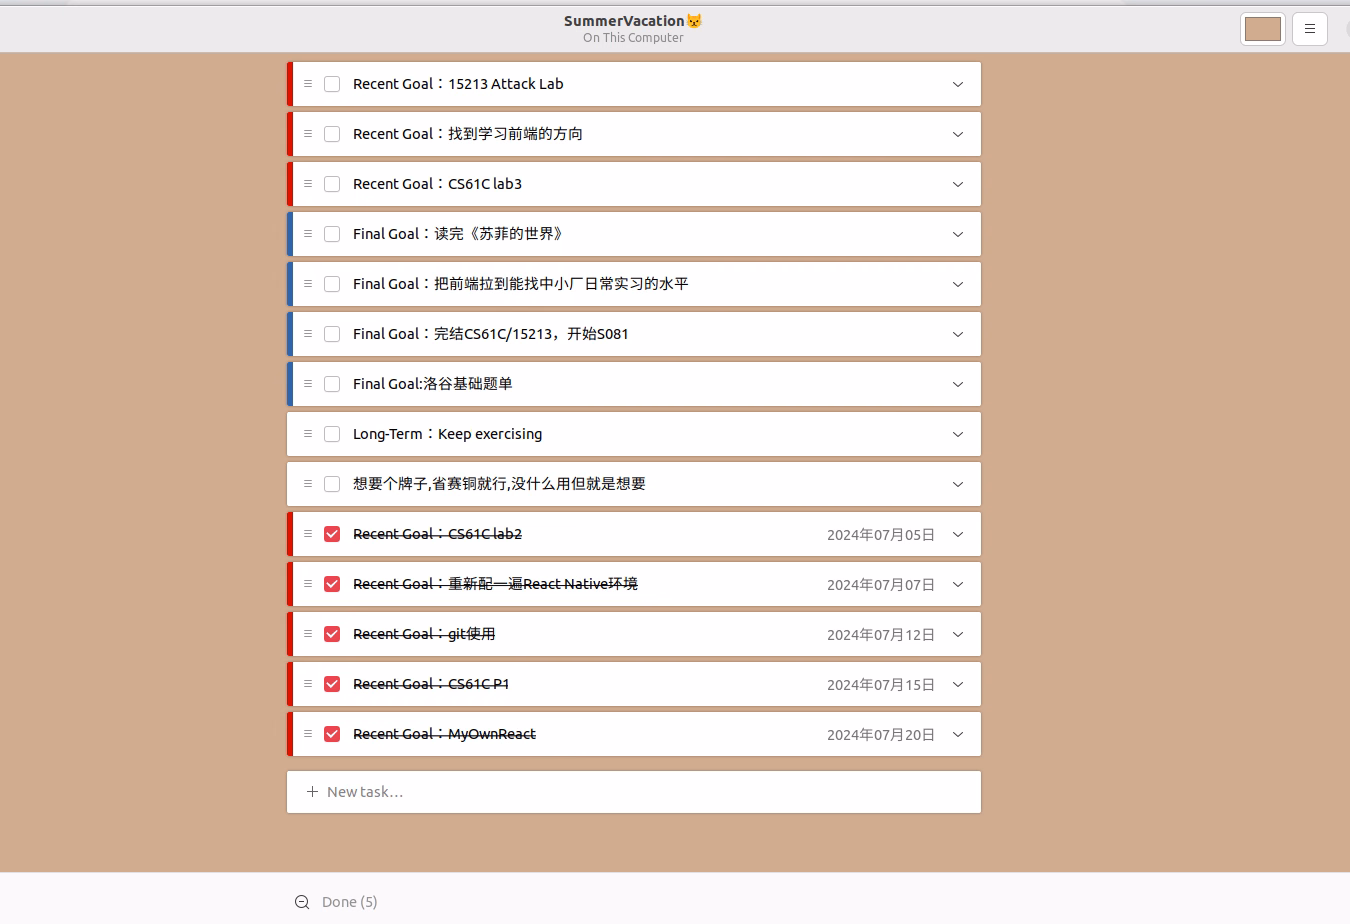This screenshot has width=1350, height=924.
Task: Expand the CS61C P1 task chevron
Action: [x=958, y=684]
